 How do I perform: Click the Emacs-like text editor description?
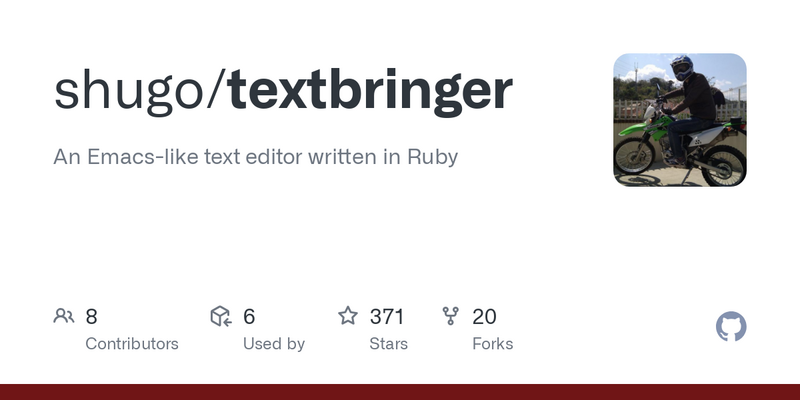tap(256, 157)
